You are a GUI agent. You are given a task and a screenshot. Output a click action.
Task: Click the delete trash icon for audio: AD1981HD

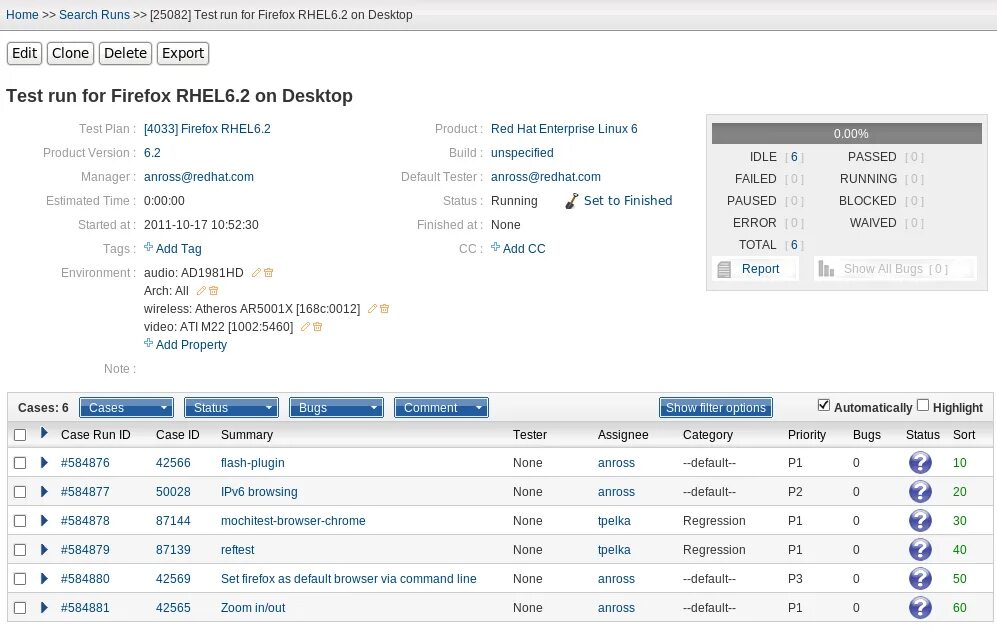(269, 273)
